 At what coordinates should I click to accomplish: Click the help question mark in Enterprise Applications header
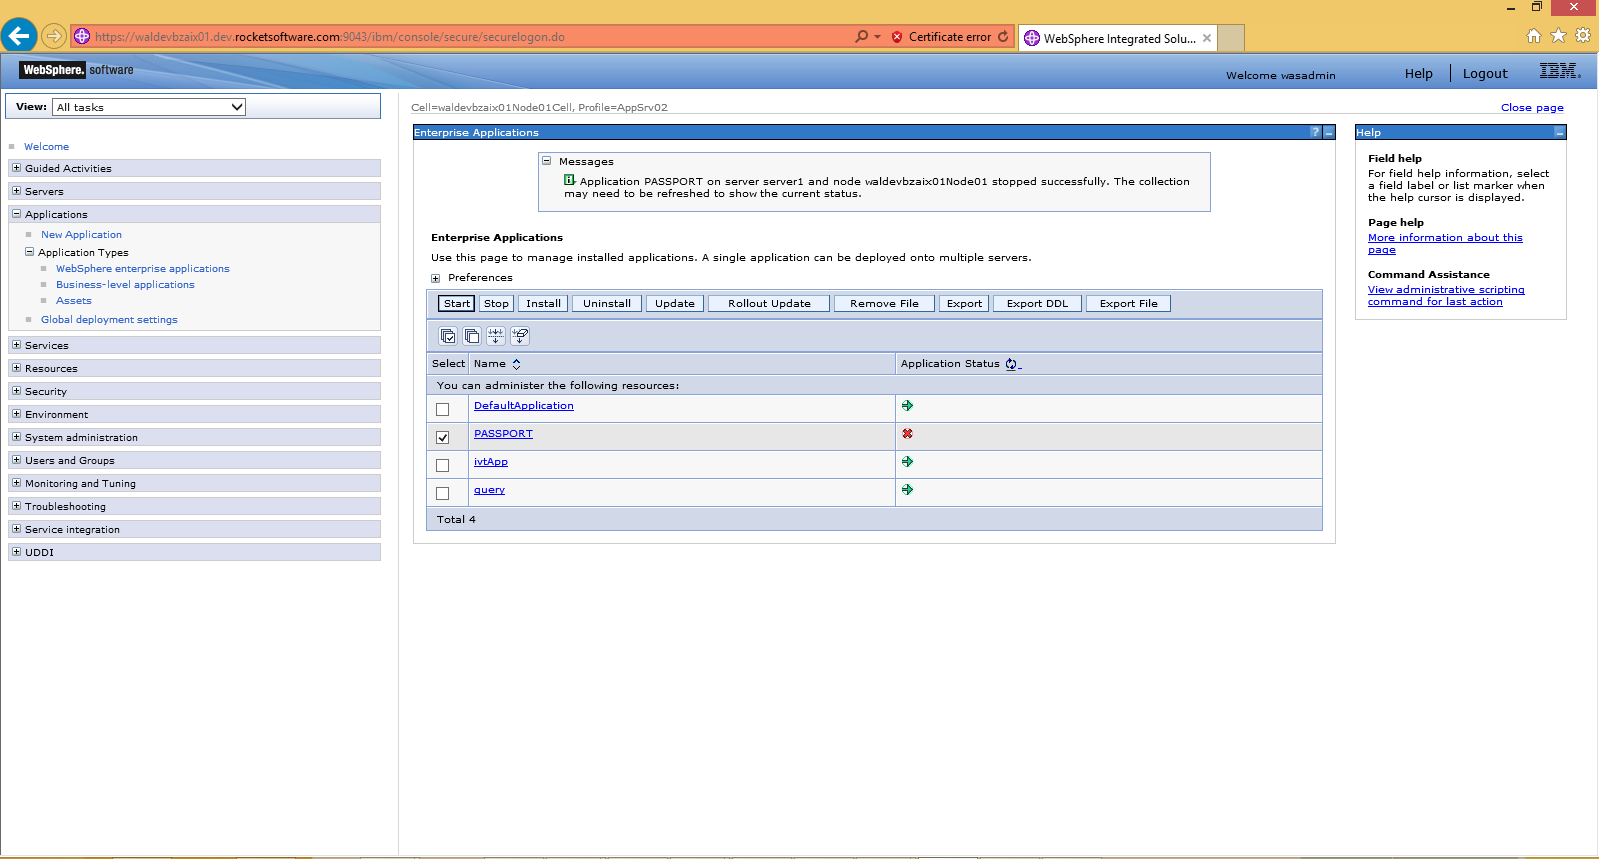tap(1315, 132)
